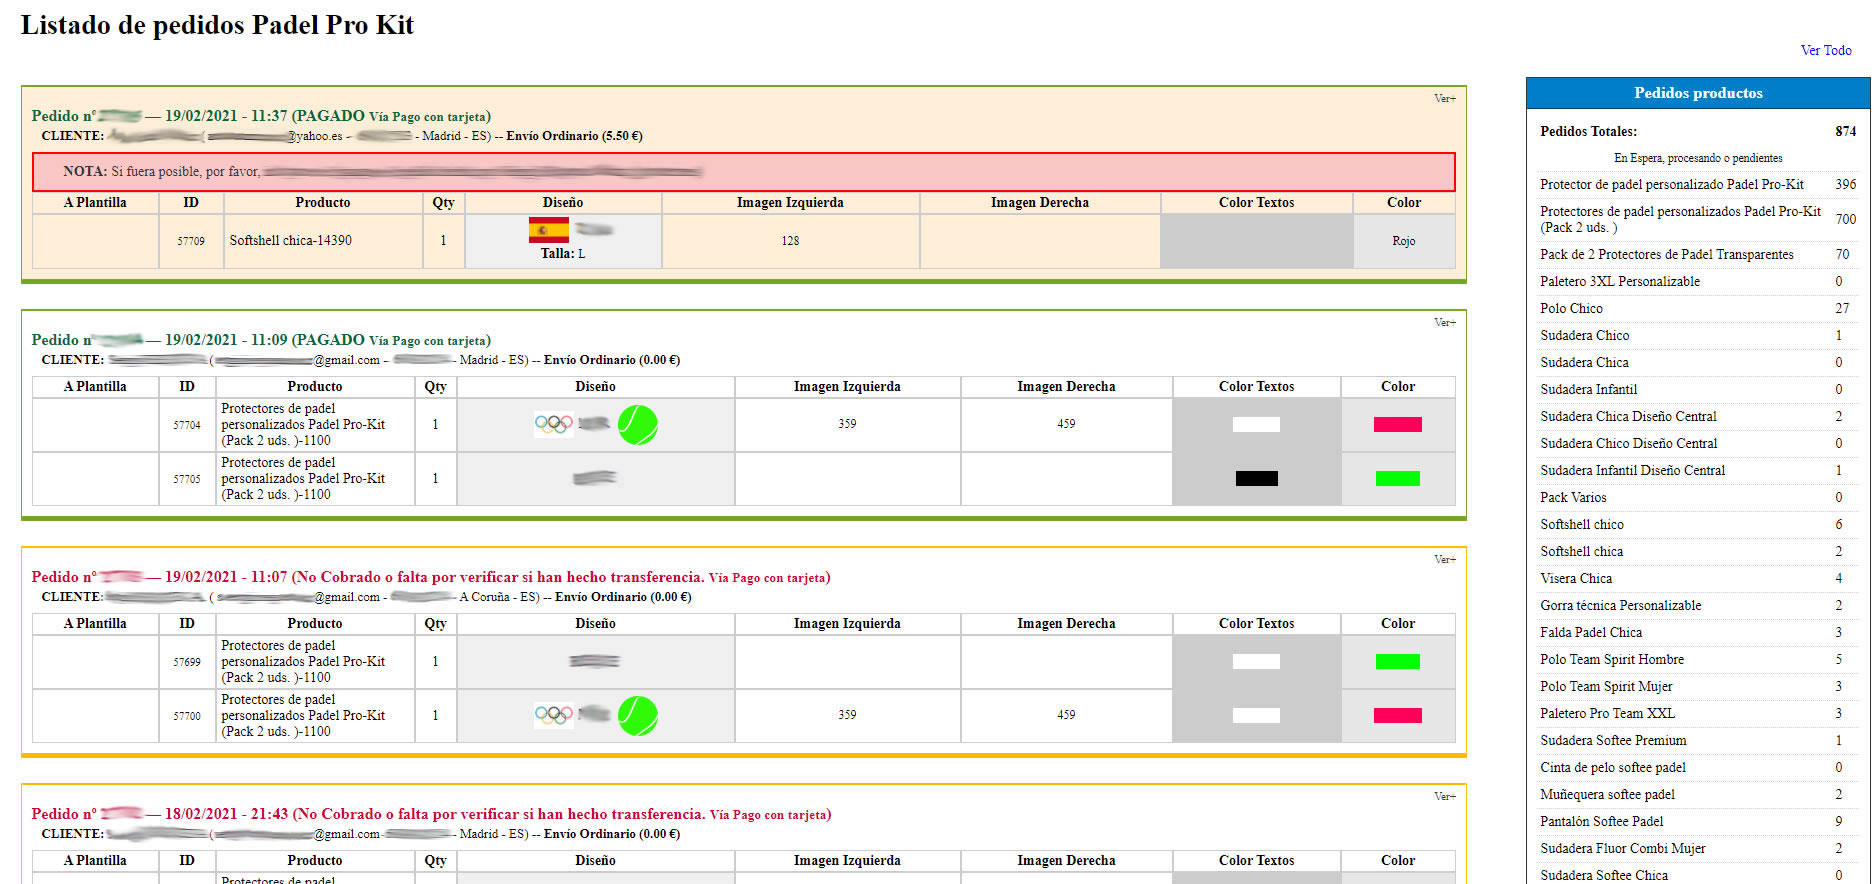The image size is (1876, 884).
Task: Select 'Sudadera Chico' in the sidebar
Action: [x=1698, y=335]
